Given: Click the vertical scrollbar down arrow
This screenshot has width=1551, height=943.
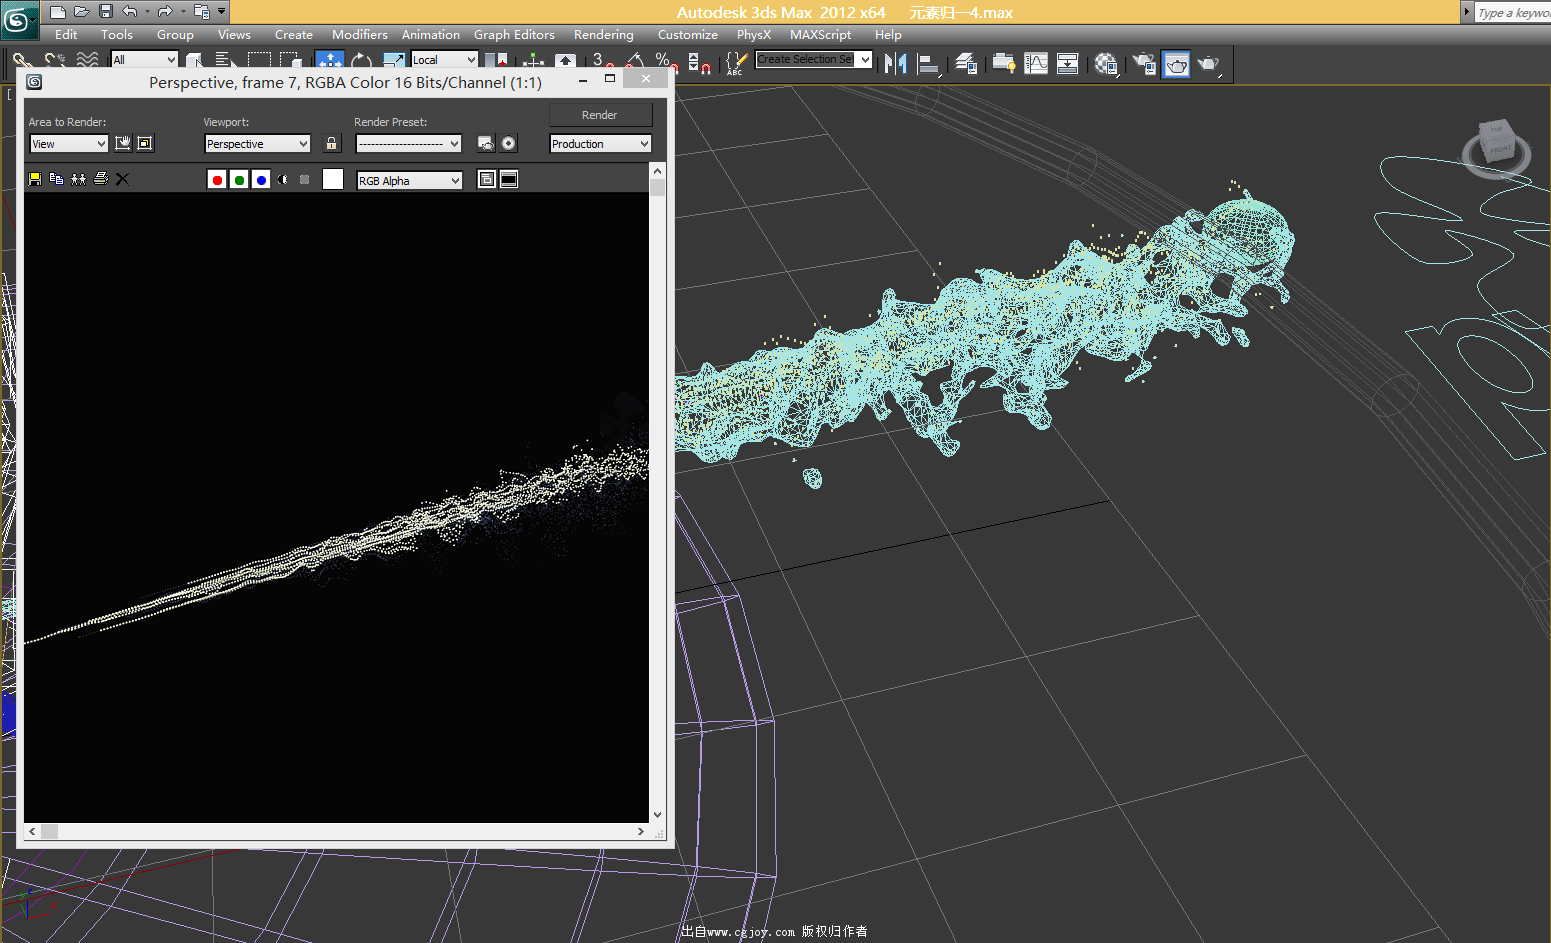Looking at the screenshot, I should tap(657, 815).
